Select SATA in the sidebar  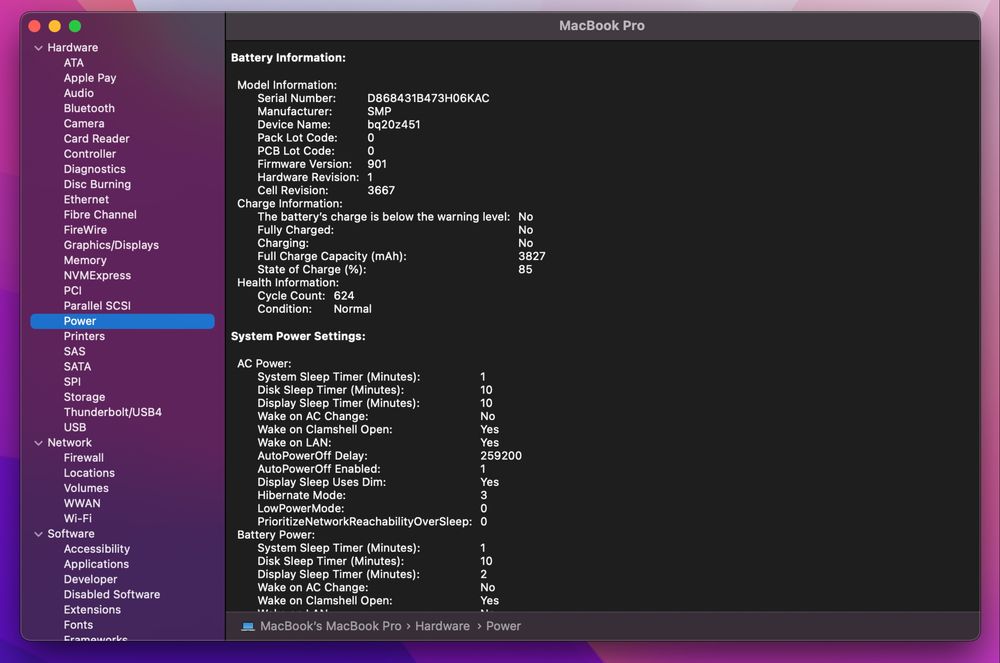coord(77,367)
